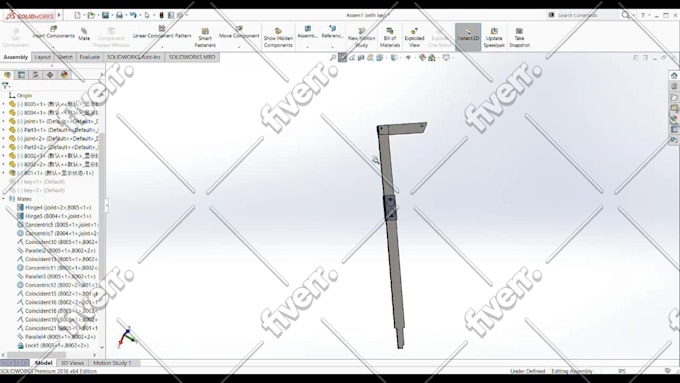The image size is (680, 383).
Task: Open the Move Component dropdown arrow
Action: pyautogui.click(x=239, y=46)
